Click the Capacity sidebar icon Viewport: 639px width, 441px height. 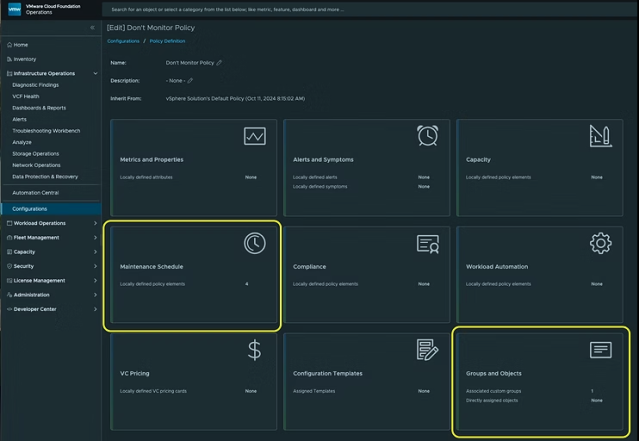9,252
